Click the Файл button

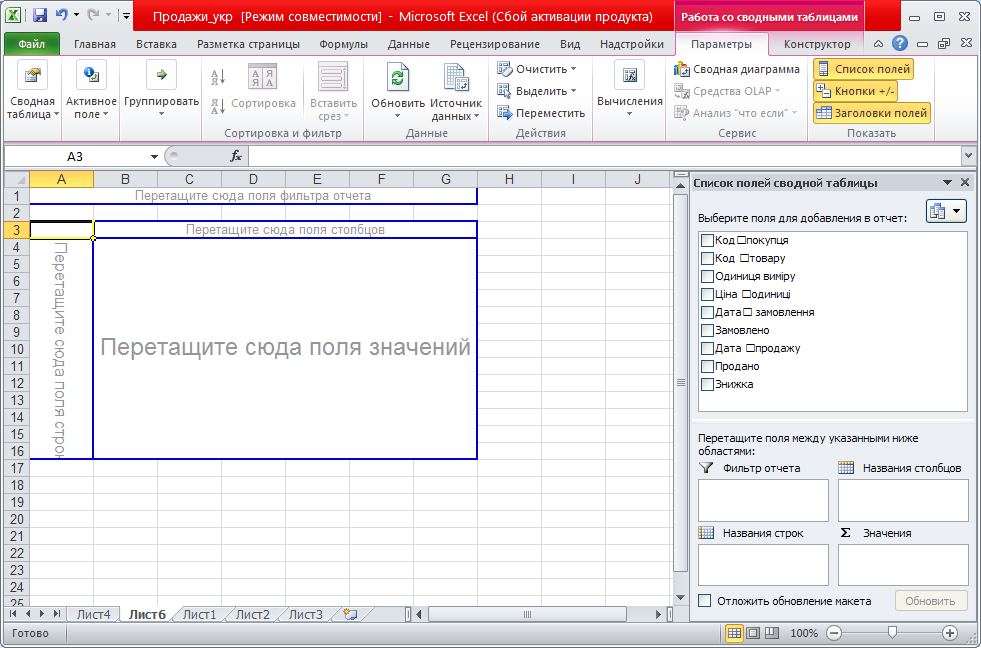(31, 44)
